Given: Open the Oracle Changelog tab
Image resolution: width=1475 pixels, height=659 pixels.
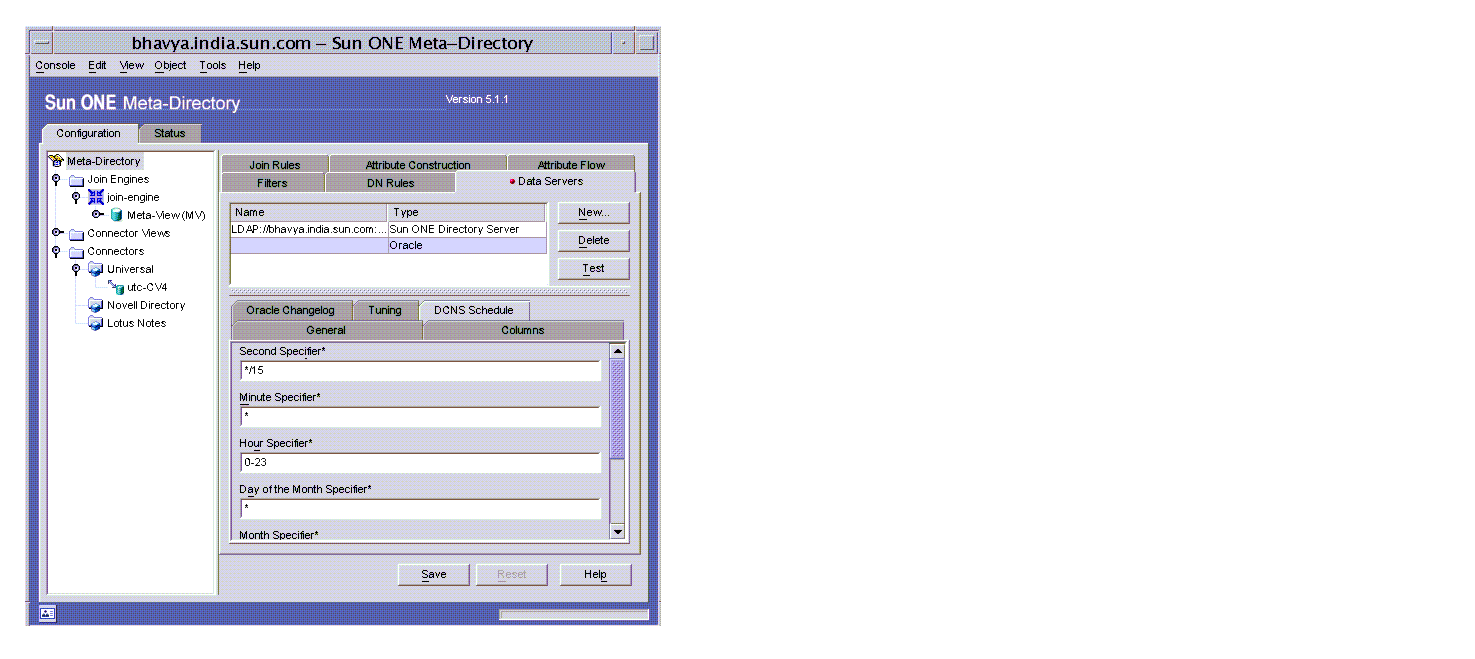Looking at the screenshot, I should [291, 311].
